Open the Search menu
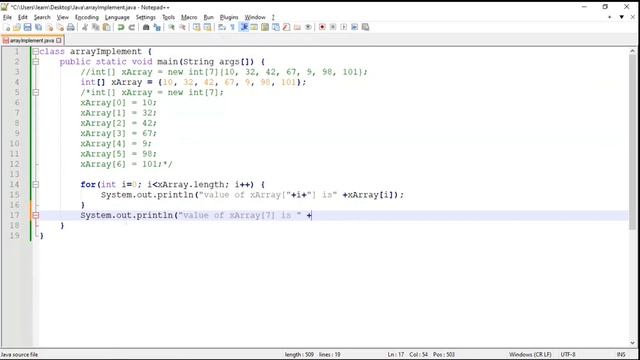This screenshot has height=360, width=640. point(42,17)
